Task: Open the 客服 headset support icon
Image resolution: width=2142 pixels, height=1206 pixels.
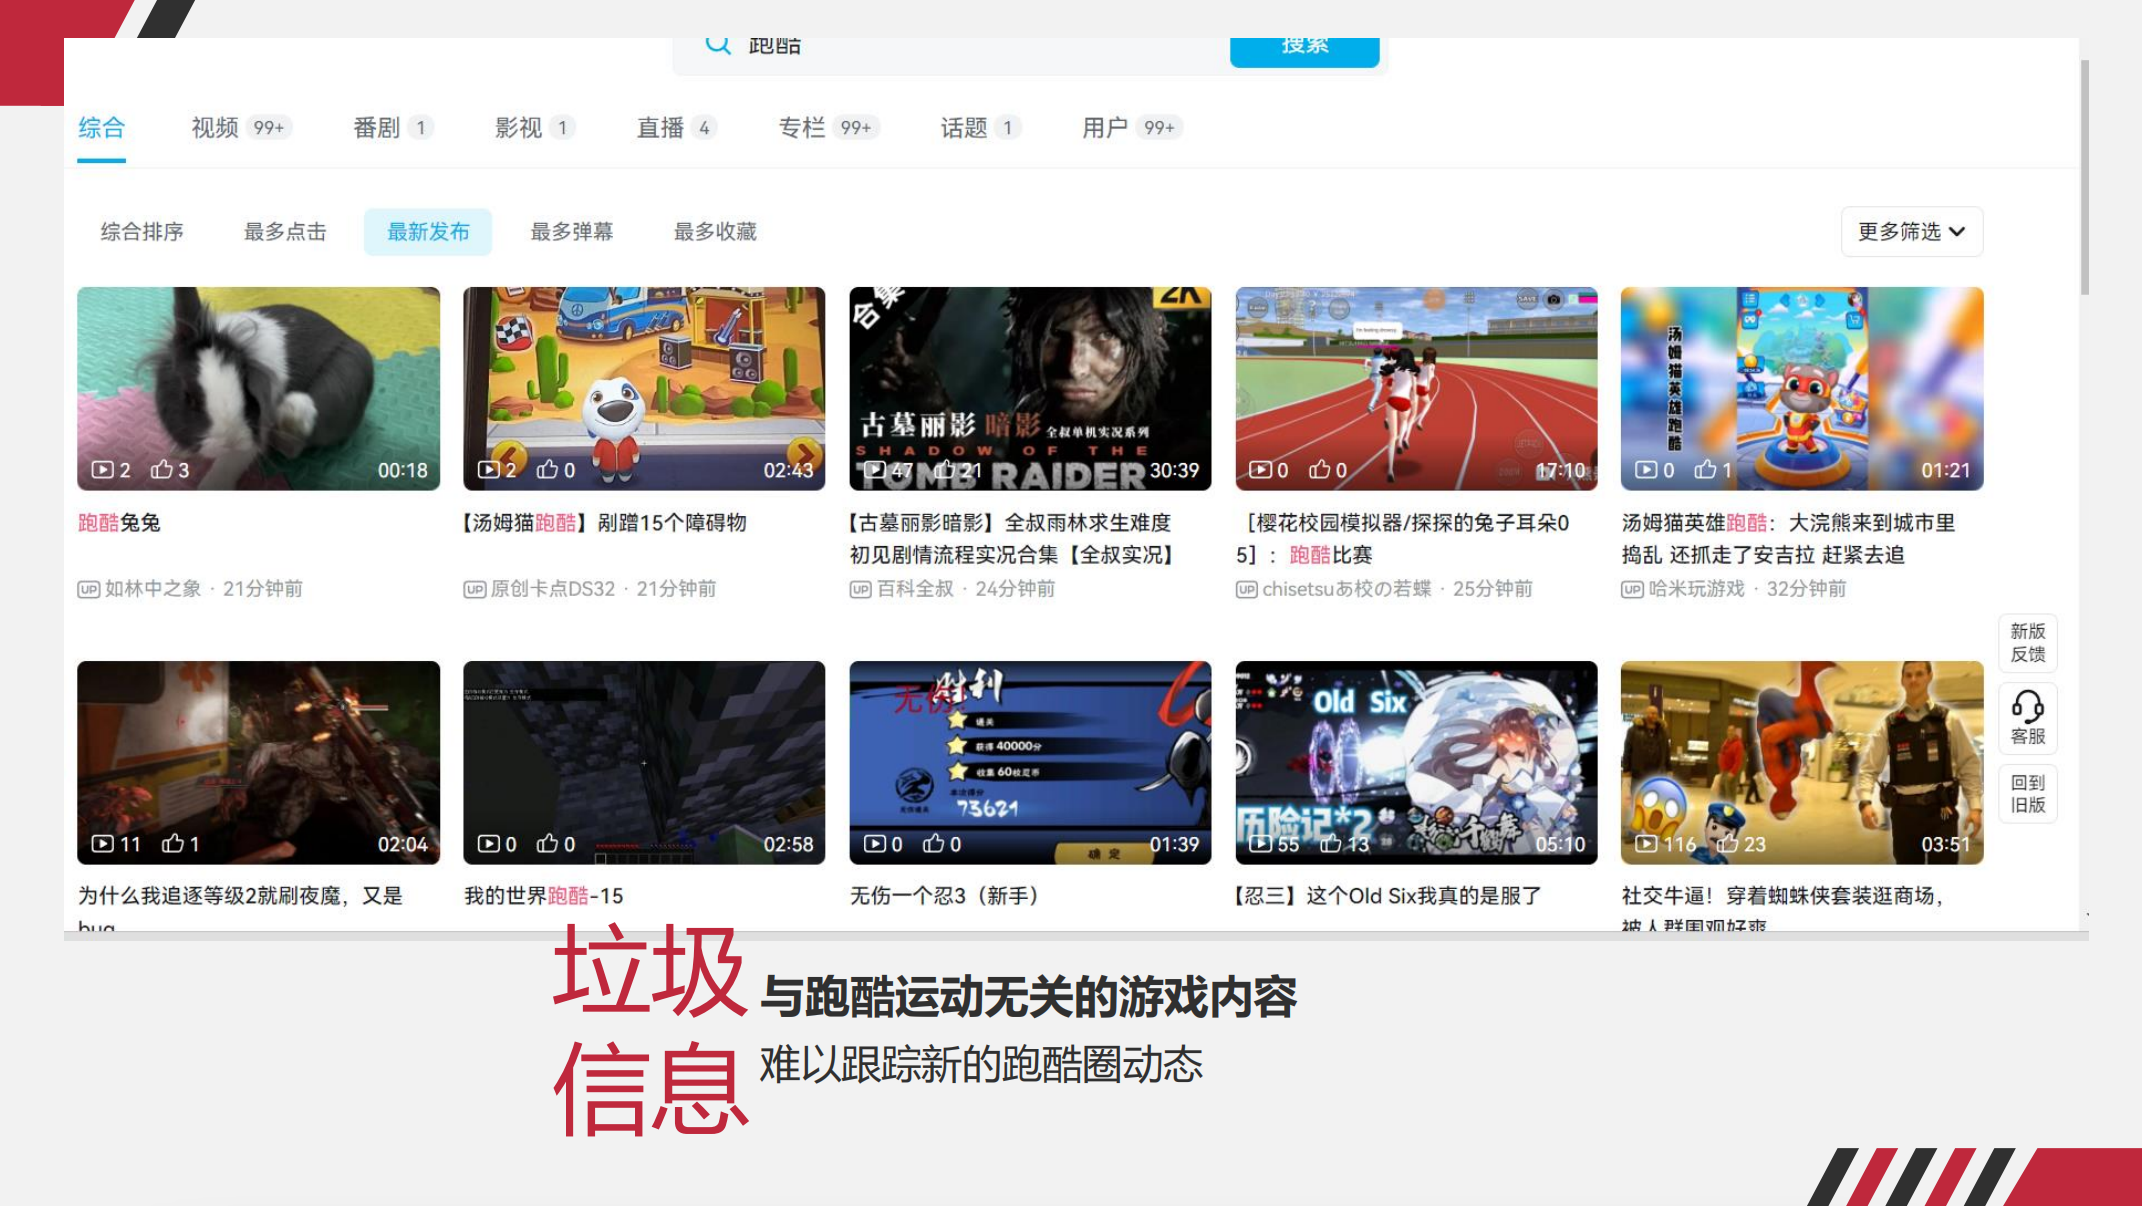Action: pos(2027,716)
